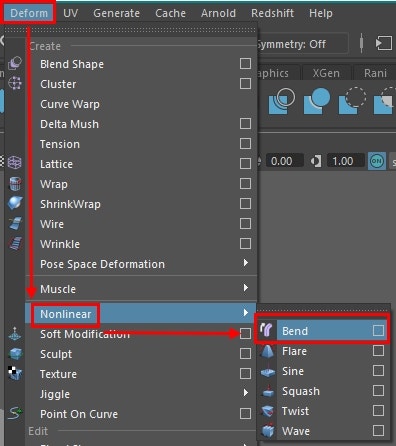Open Flare options box
This screenshot has height=446, width=396.
point(378,351)
